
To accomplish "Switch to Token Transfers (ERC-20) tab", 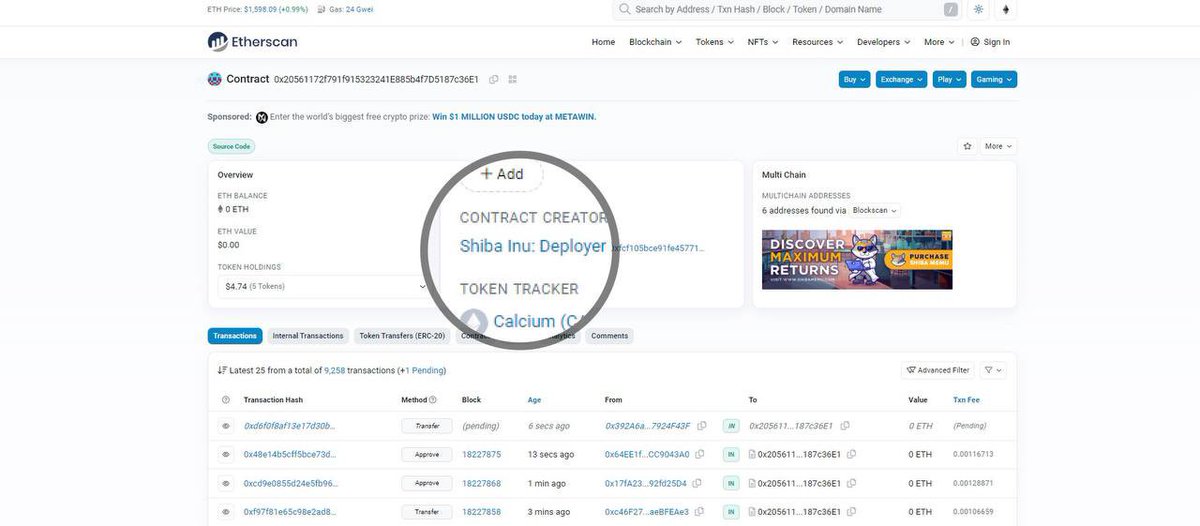I will point(402,336).
